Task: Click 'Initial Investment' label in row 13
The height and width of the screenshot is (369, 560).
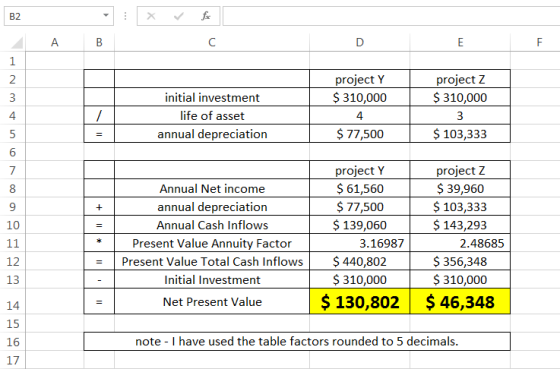Action: [x=212, y=280]
